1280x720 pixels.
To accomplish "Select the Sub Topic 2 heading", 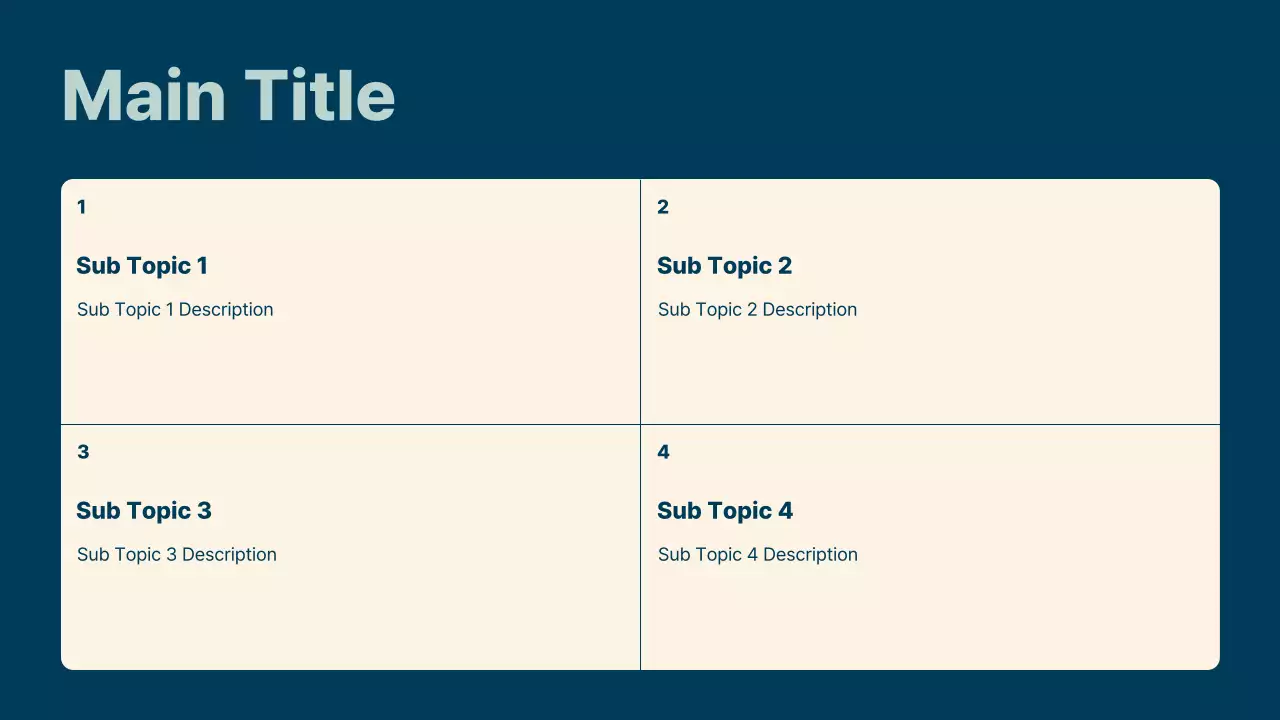I will 724,266.
